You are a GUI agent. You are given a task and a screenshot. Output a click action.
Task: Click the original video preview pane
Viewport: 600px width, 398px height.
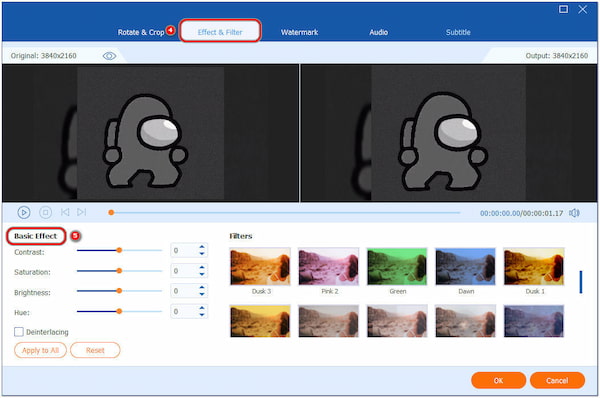[150, 133]
